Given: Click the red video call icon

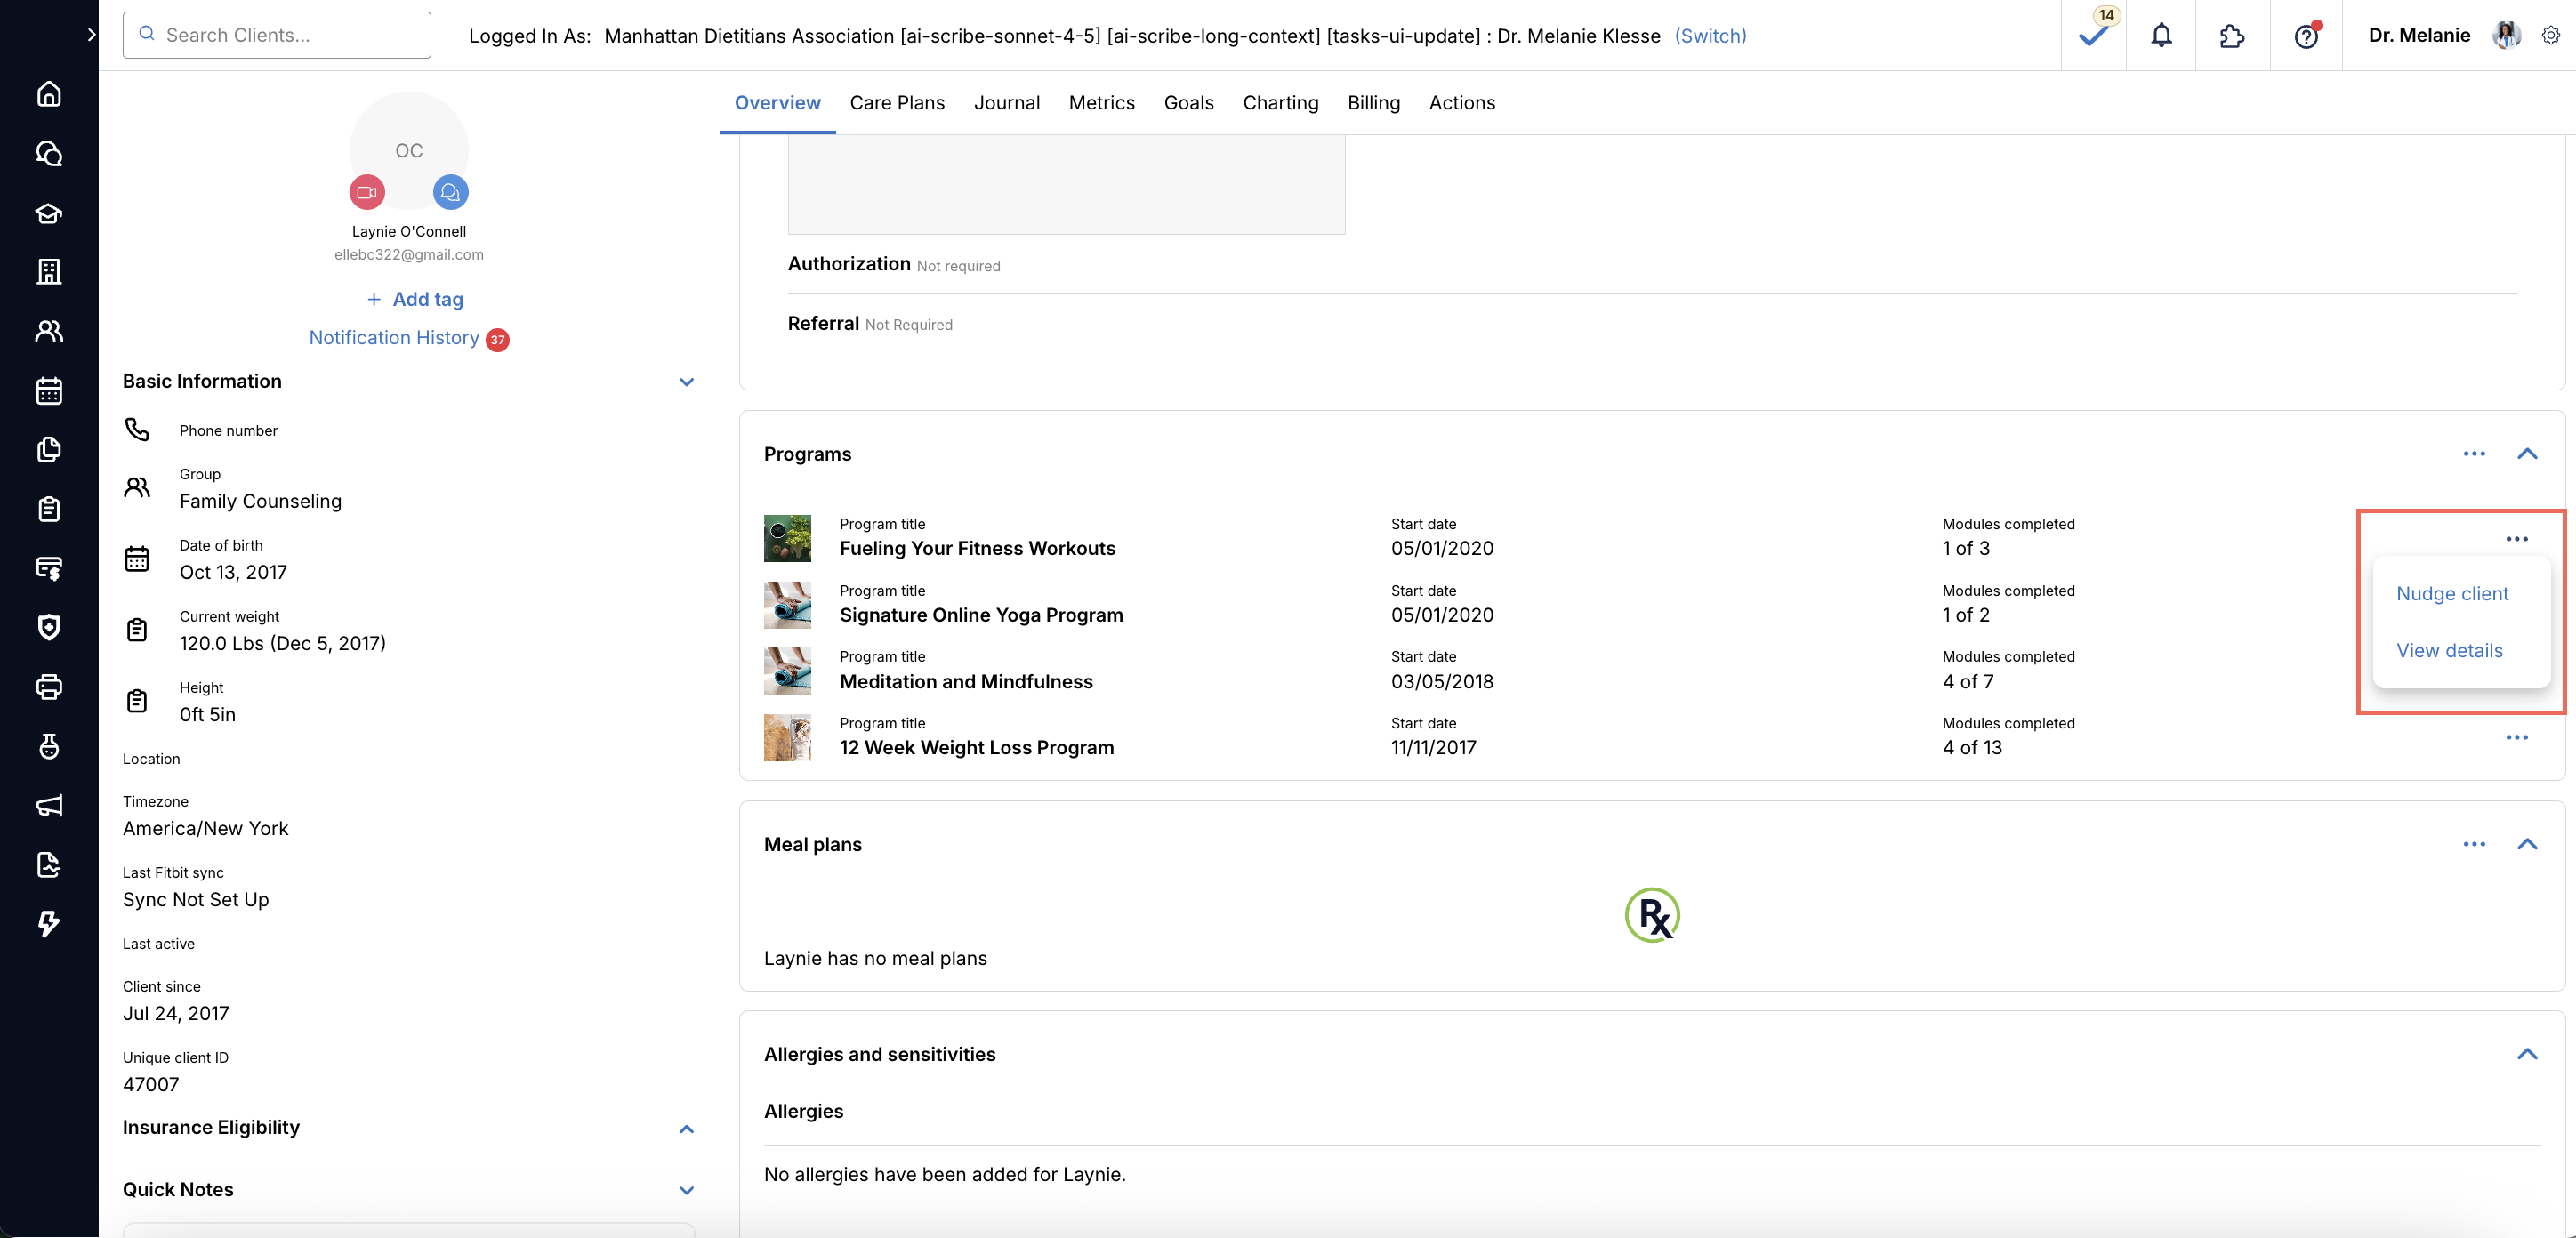Looking at the screenshot, I should (x=367, y=192).
